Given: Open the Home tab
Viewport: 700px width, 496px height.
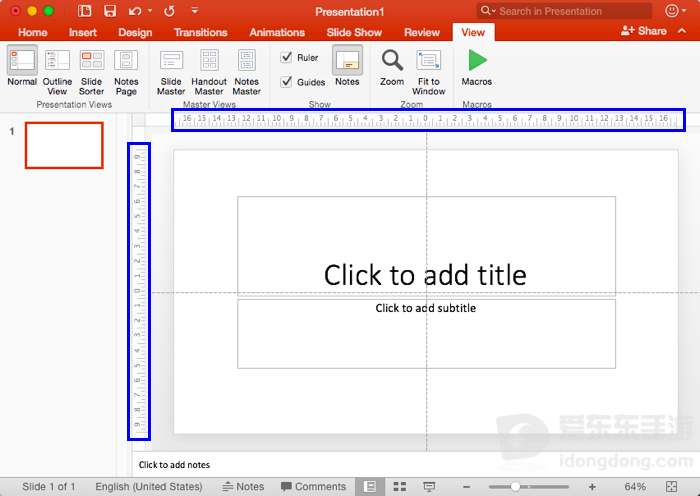Looking at the screenshot, I should point(33,32).
